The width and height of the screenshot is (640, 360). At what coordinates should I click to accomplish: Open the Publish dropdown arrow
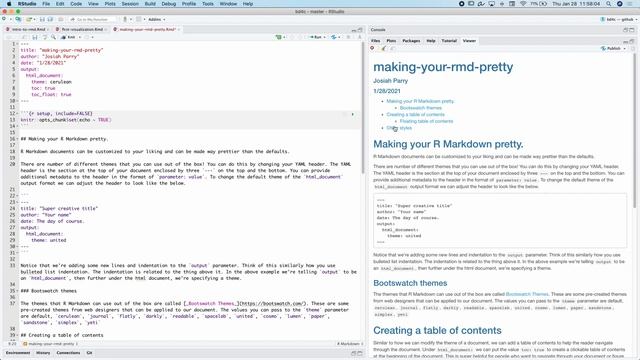tap(624, 49)
